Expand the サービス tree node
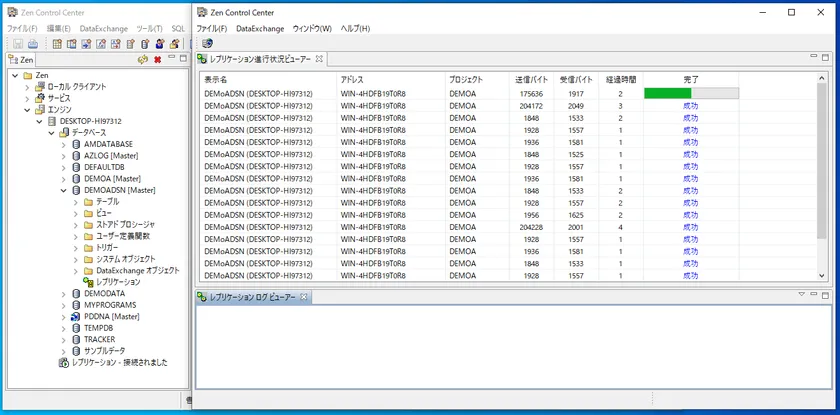This screenshot has height=415, width=840. pyautogui.click(x=27, y=98)
